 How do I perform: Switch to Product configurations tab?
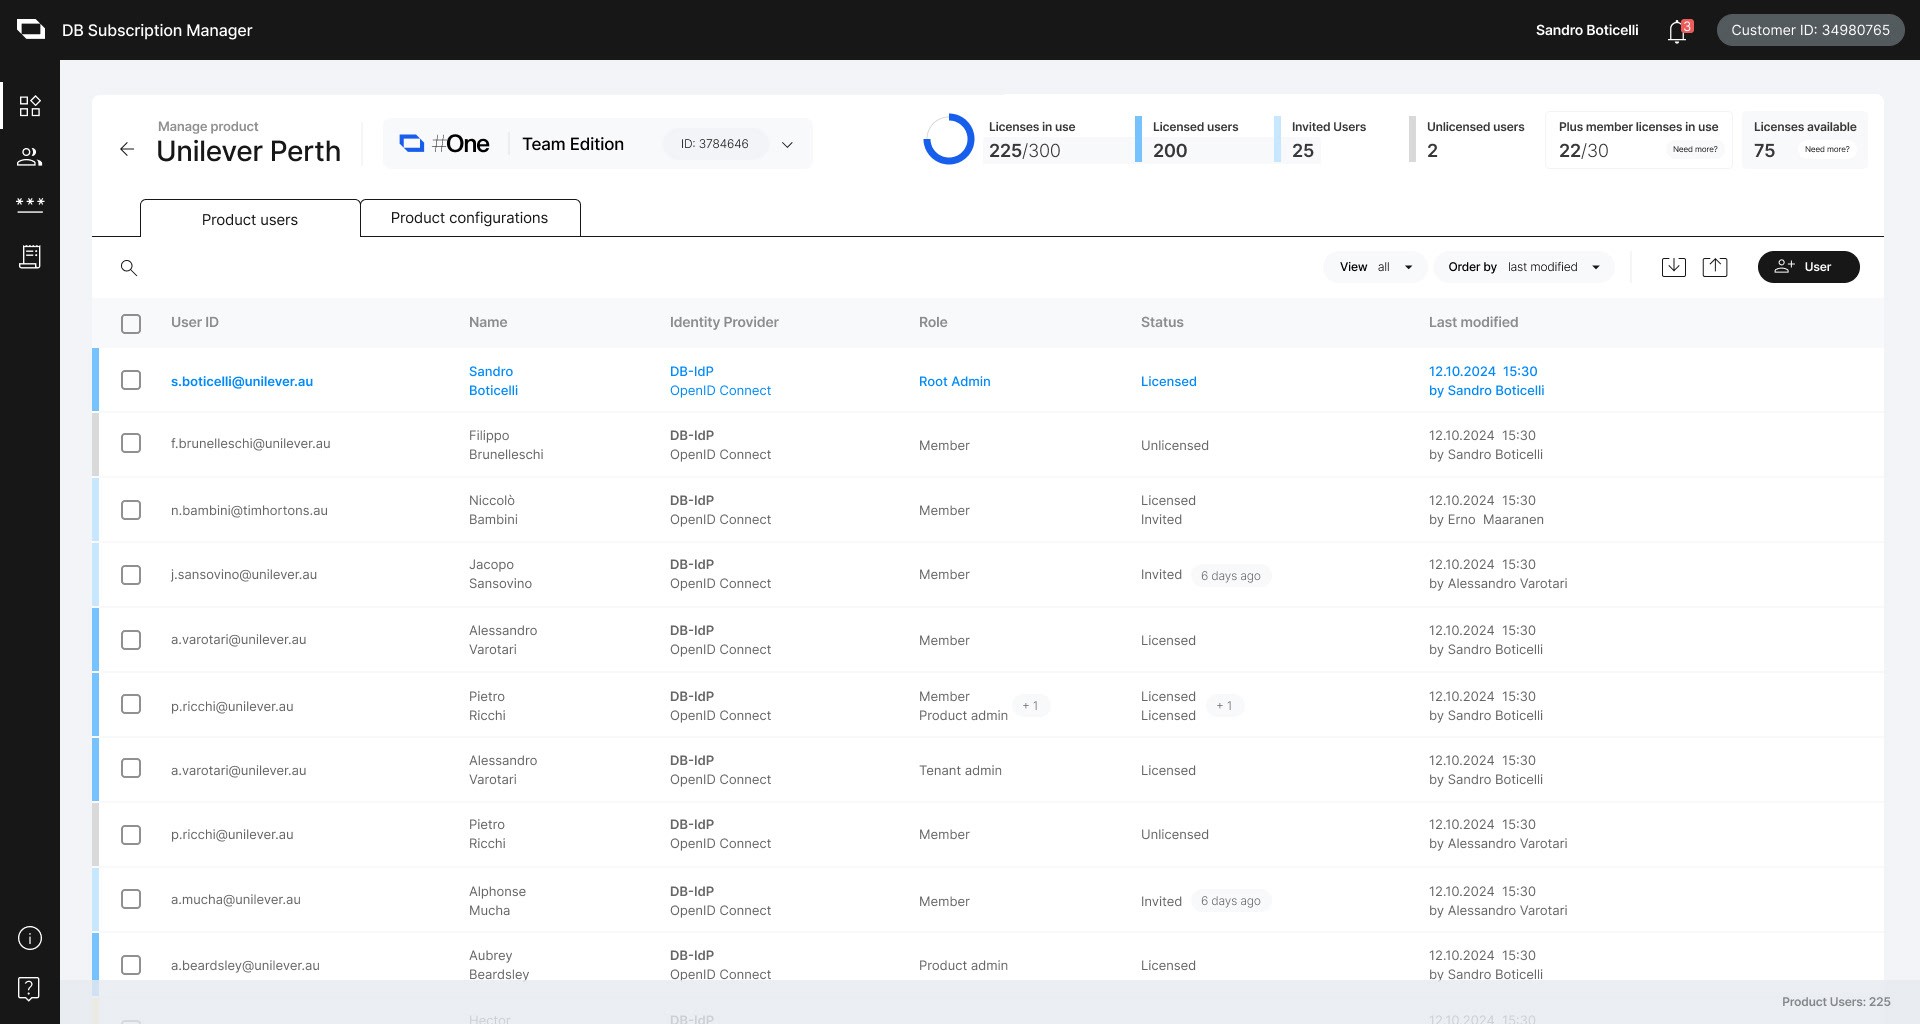pyautogui.click(x=470, y=218)
